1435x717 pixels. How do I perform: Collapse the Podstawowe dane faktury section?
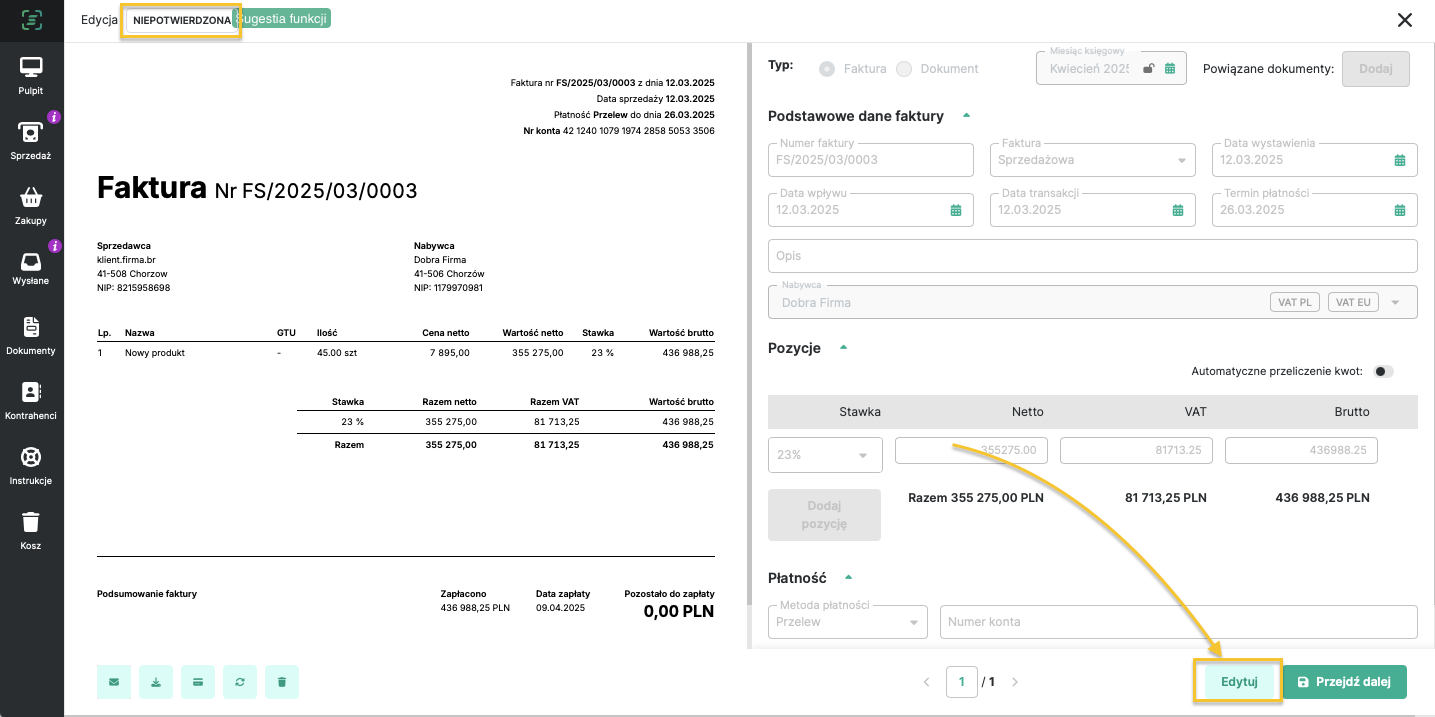click(x=966, y=116)
